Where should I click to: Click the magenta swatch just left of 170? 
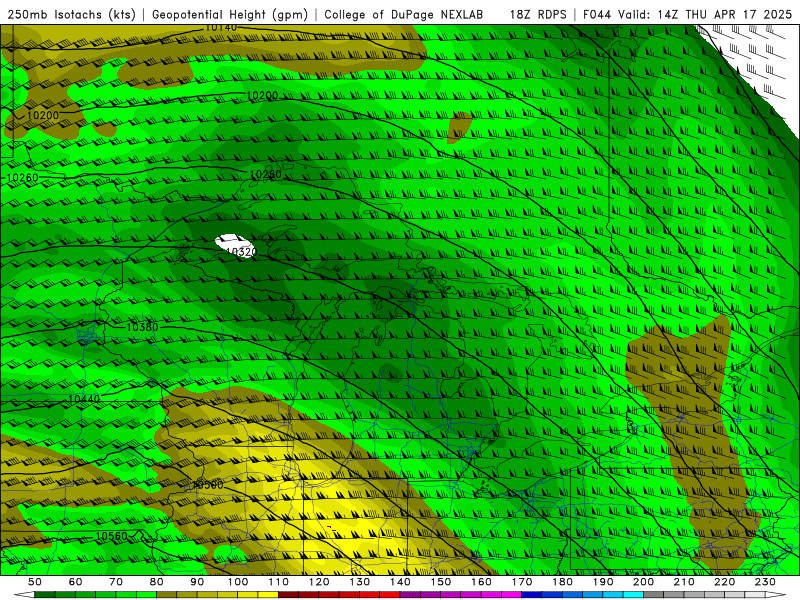click(512, 595)
